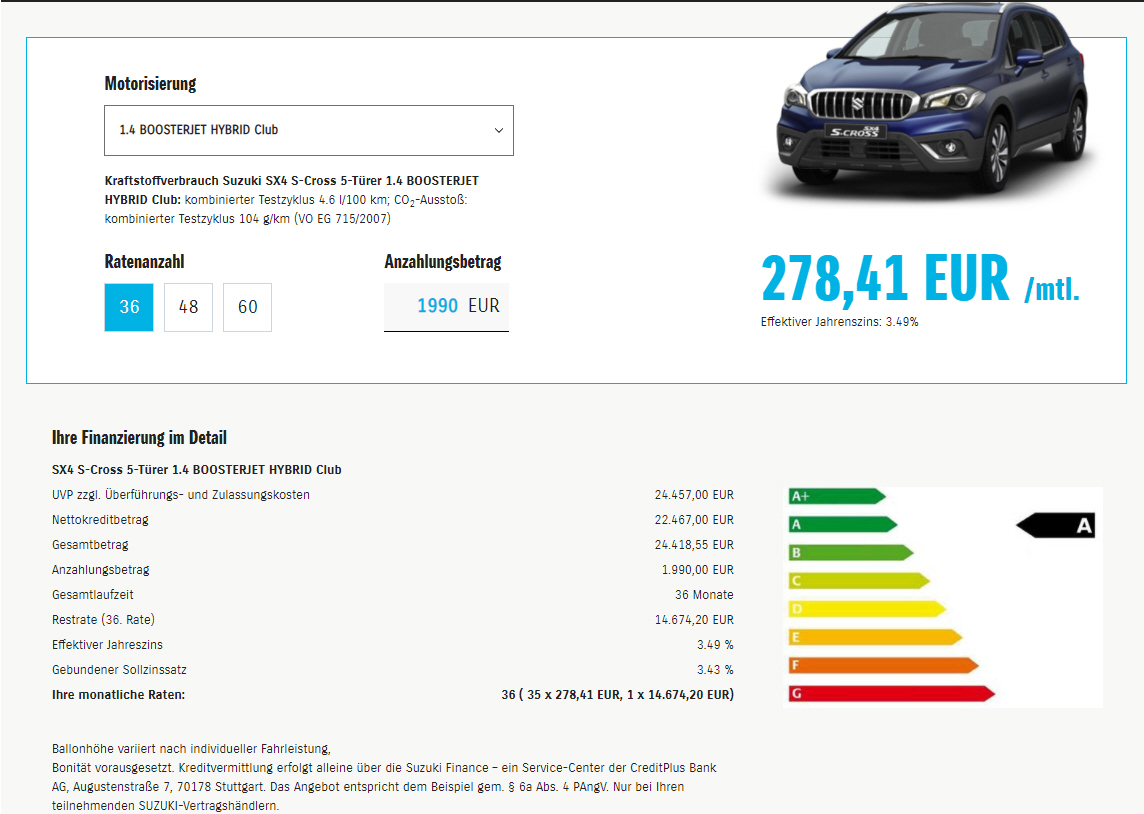The height and width of the screenshot is (814, 1144).
Task: Click the B efficiency class bar
Action: [x=851, y=553]
